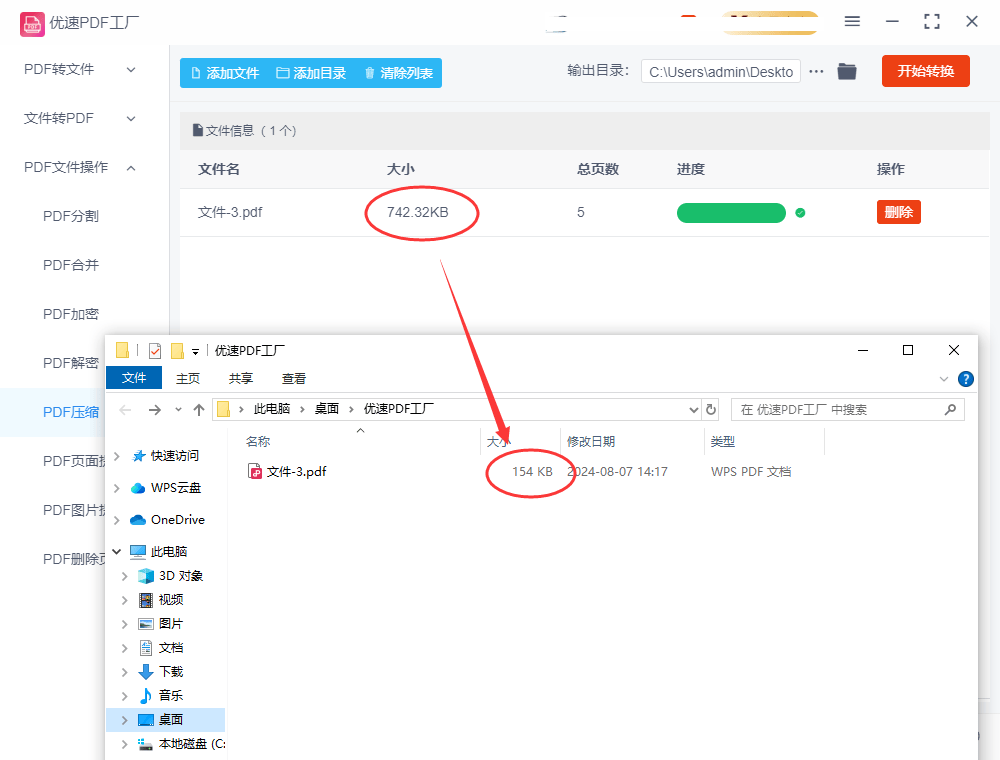Click Explorer help question mark icon
The height and width of the screenshot is (760, 1000).
966,379
